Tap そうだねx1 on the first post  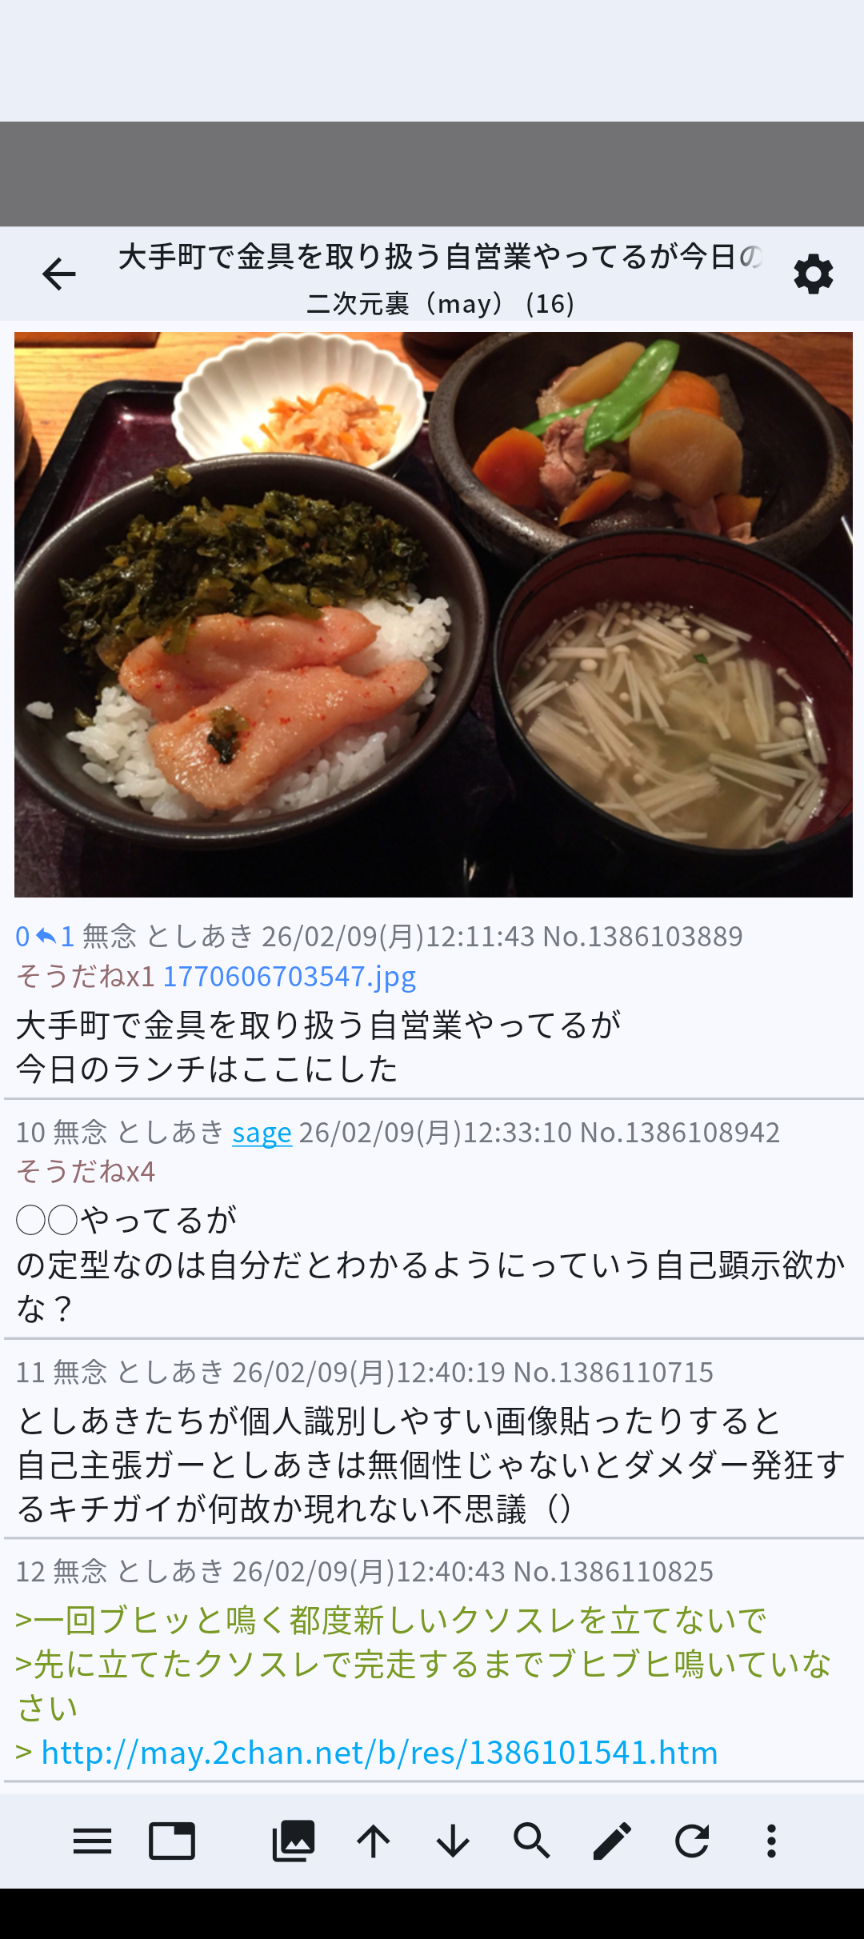pyautogui.click(x=85, y=976)
